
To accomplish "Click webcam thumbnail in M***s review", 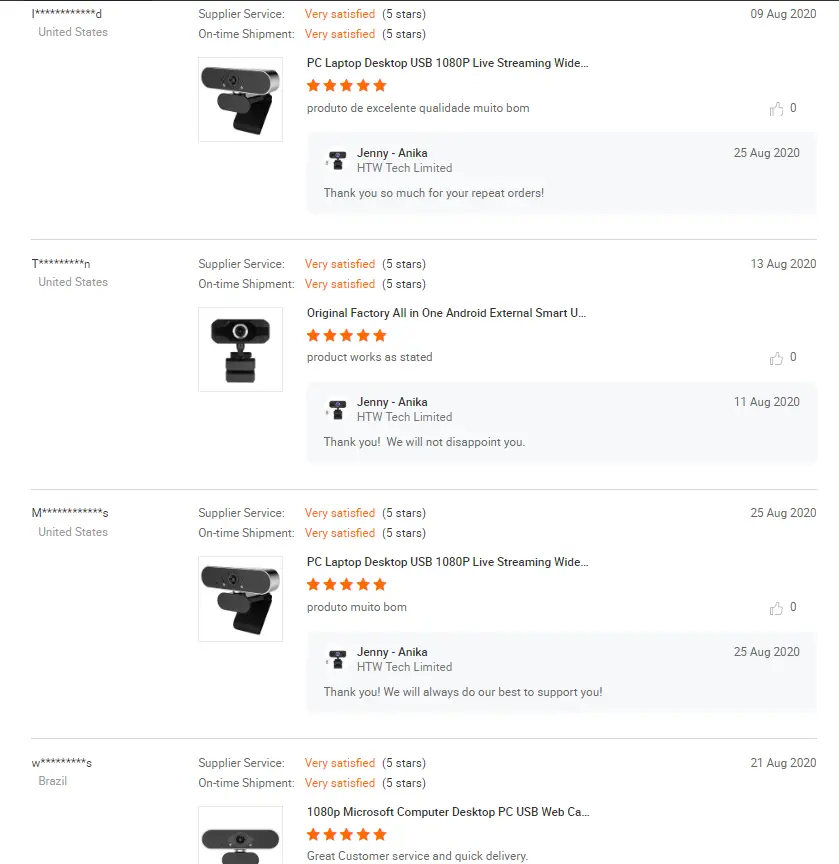I will (240, 599).
